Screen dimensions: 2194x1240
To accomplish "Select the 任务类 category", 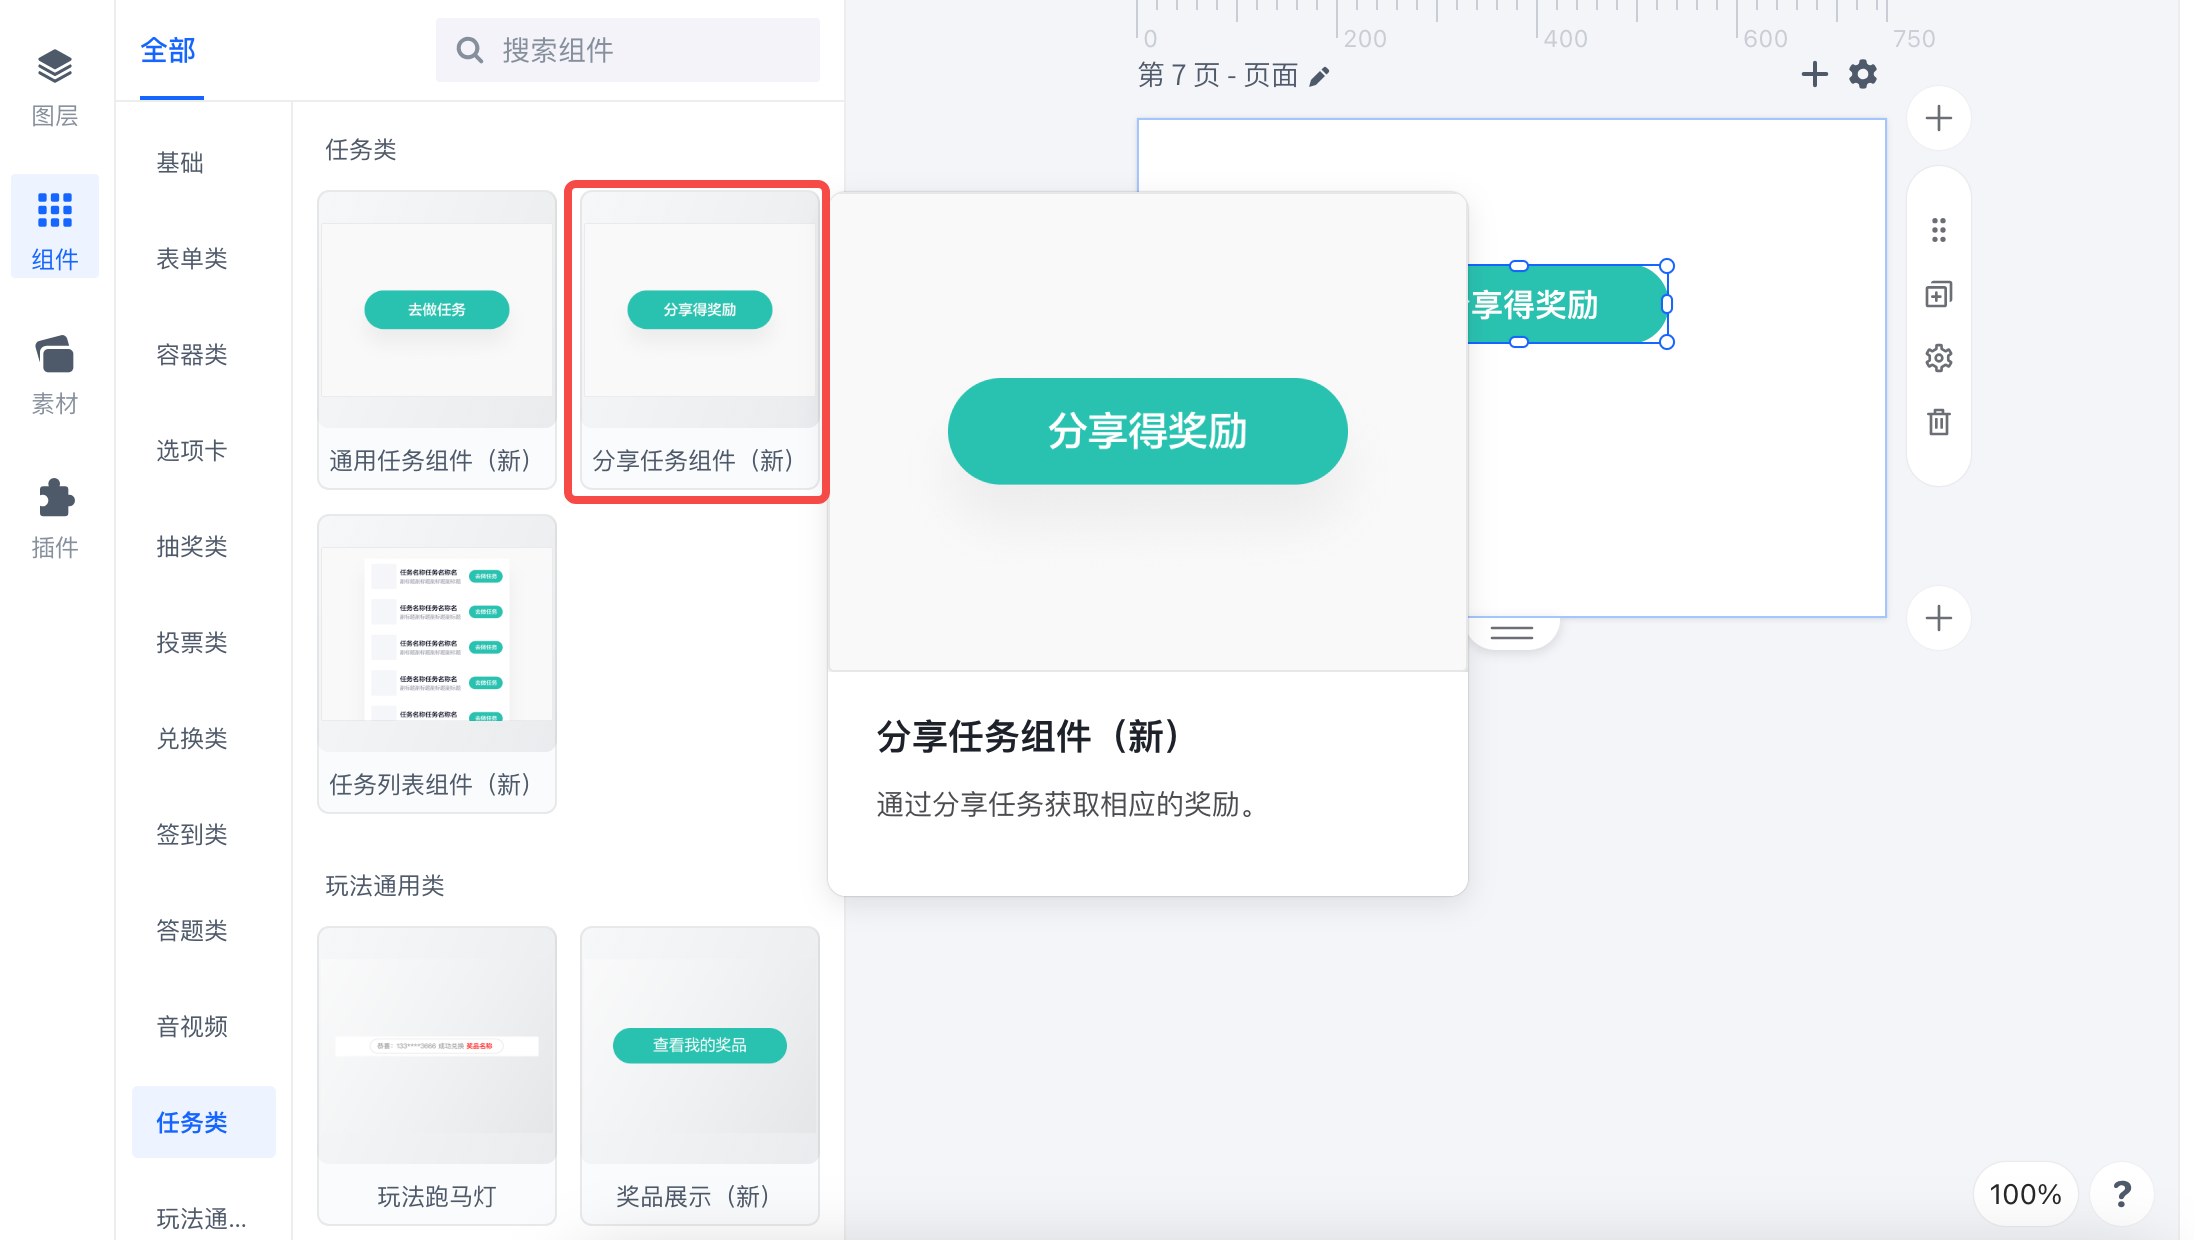I will coord(204,1122).
